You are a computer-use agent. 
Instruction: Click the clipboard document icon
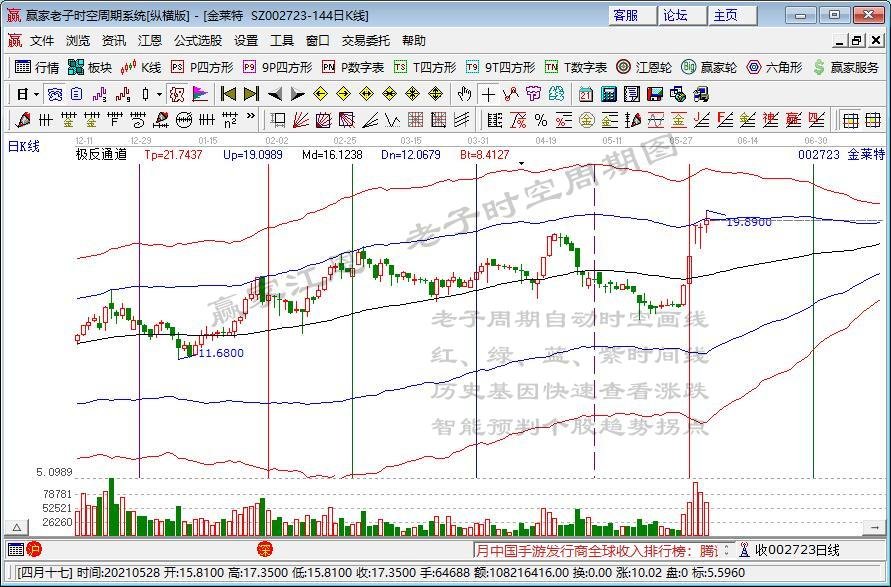click(x=77, y=94)
